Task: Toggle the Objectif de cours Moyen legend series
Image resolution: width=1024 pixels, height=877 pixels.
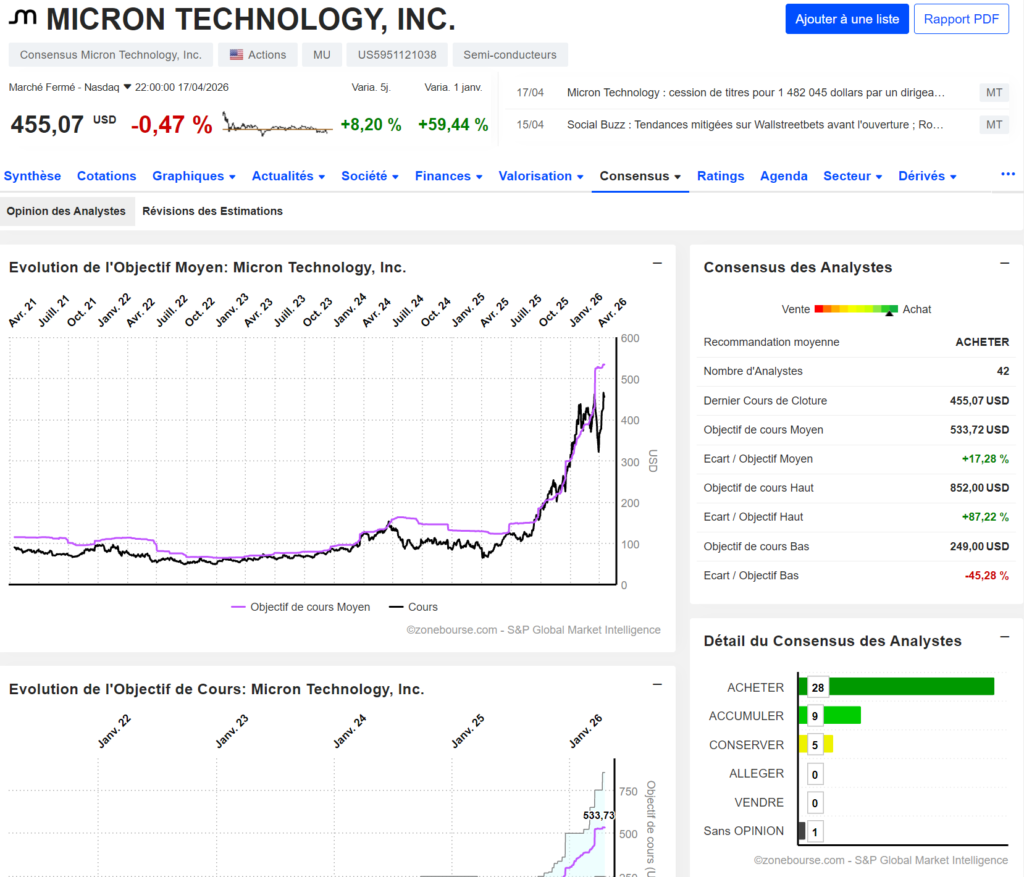Action: point(300,607)
